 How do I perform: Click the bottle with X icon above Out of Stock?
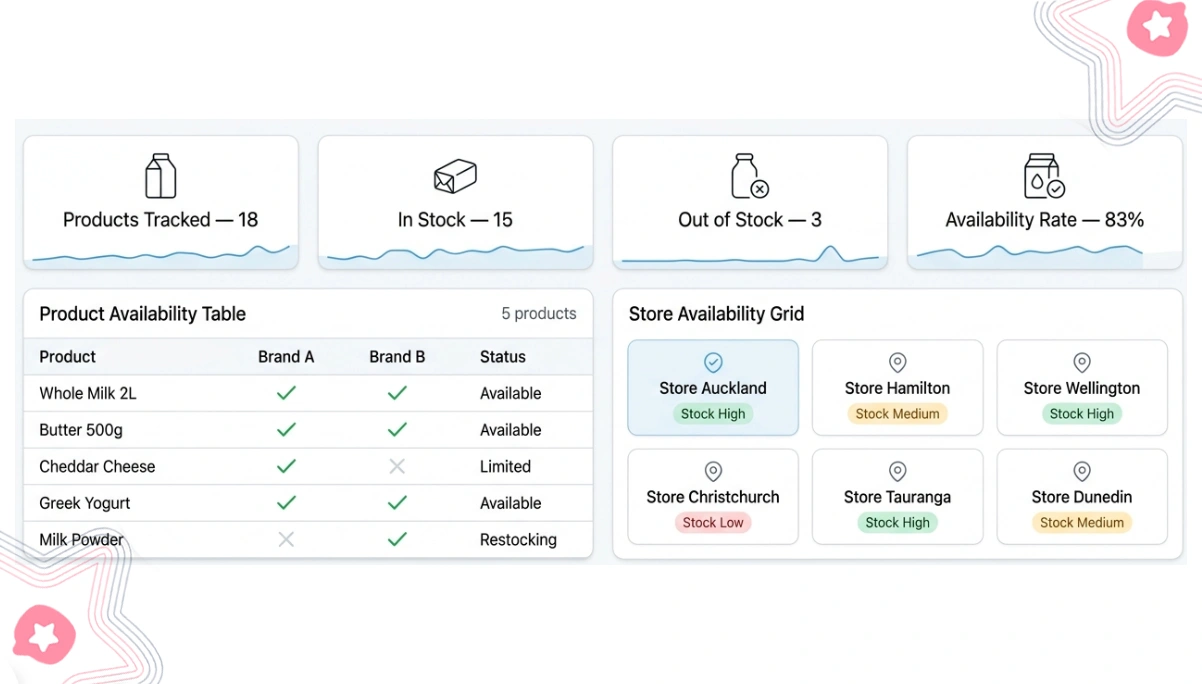749,176
